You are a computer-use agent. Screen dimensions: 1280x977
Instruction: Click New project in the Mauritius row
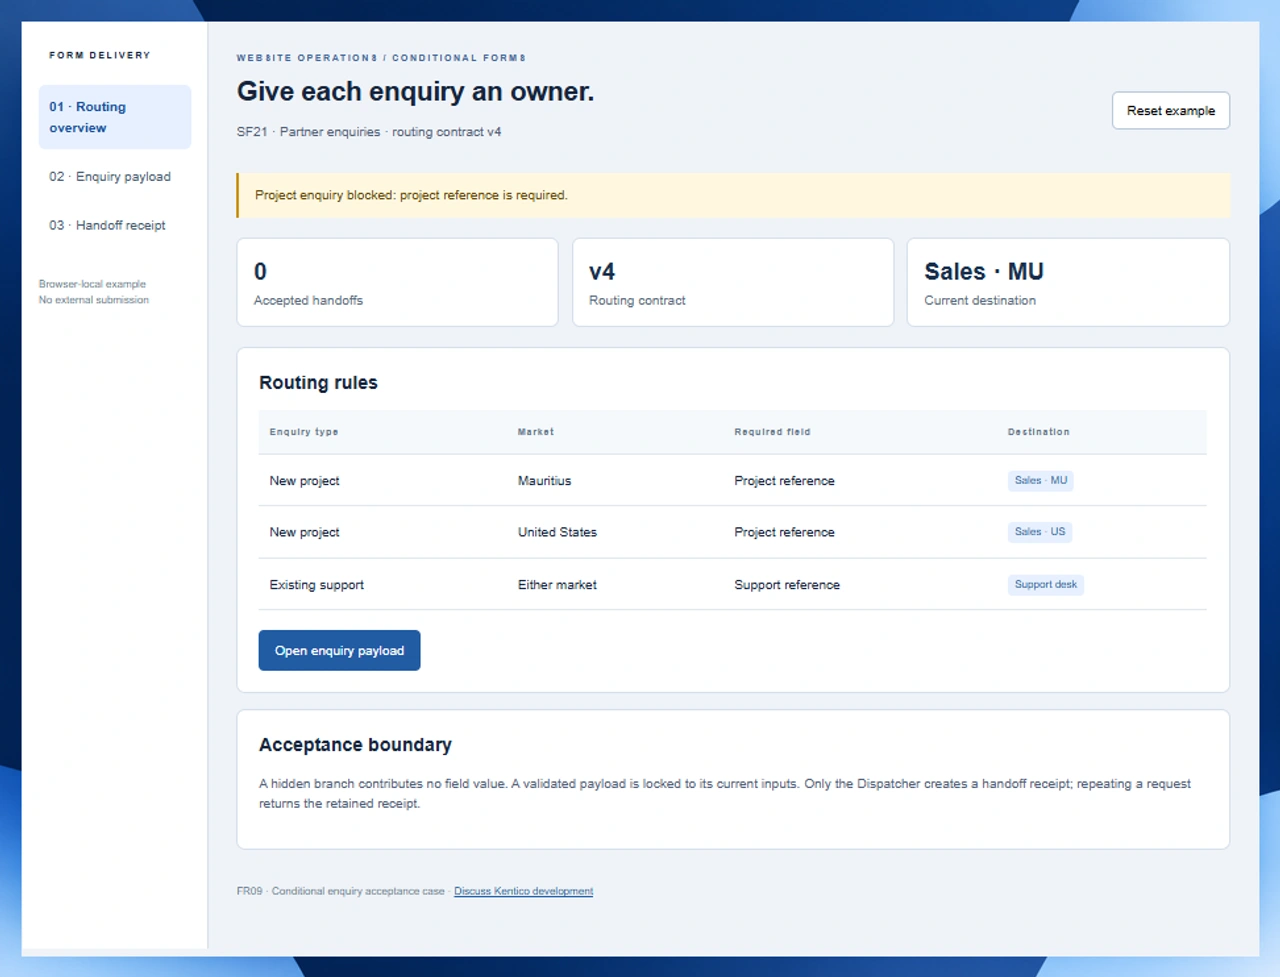pos(304,481)
